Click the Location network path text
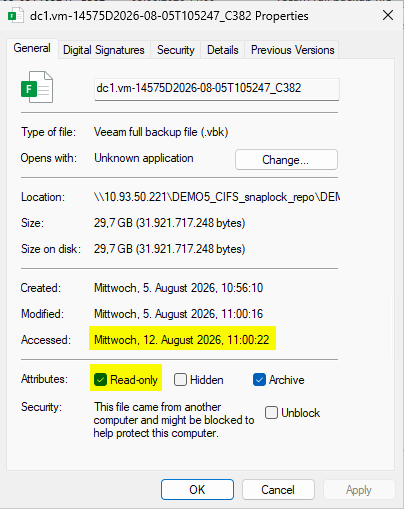 [217, 197]
